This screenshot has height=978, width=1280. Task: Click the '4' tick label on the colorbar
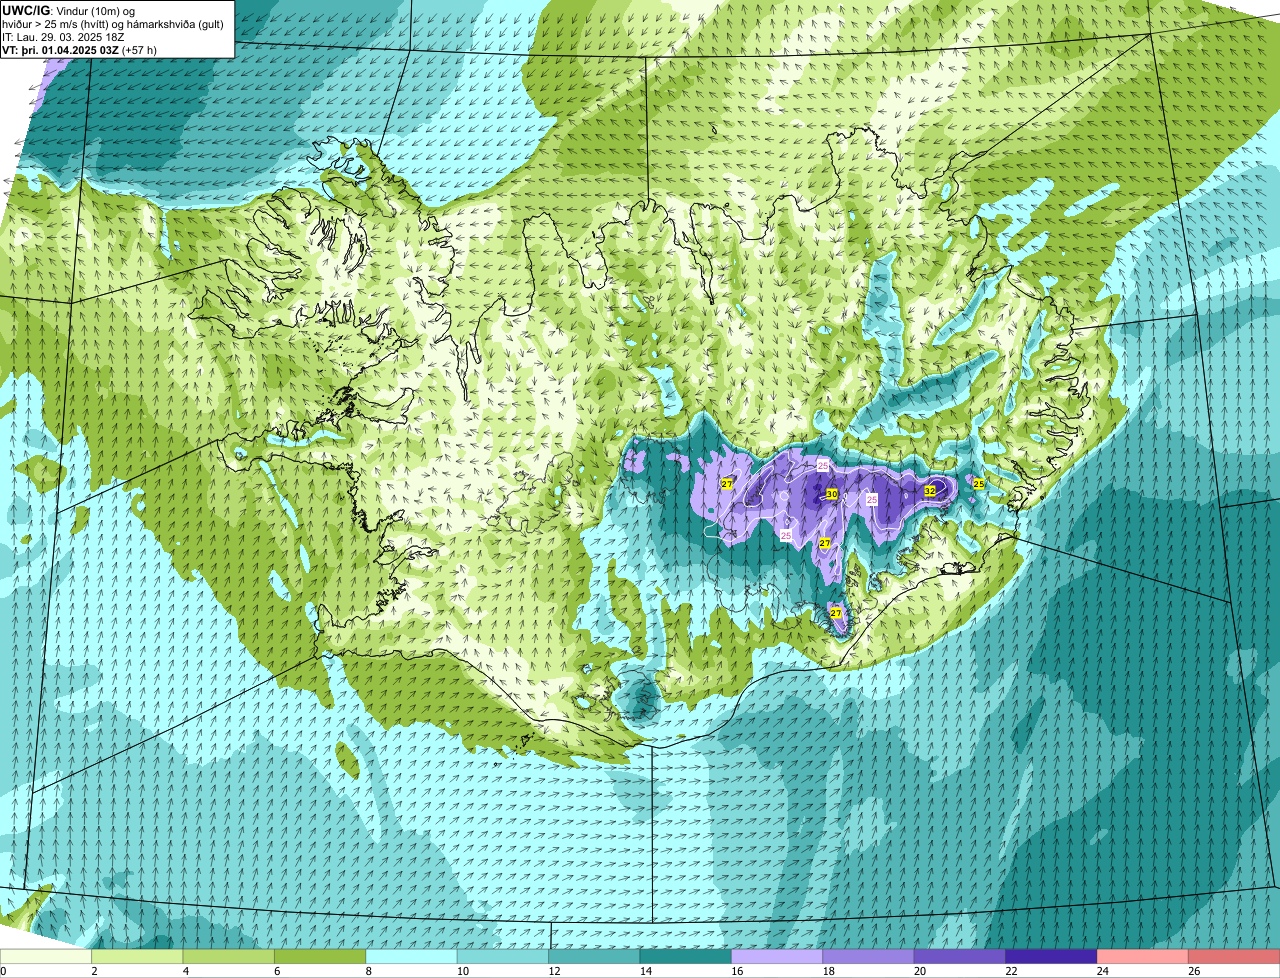pos(185,971)
